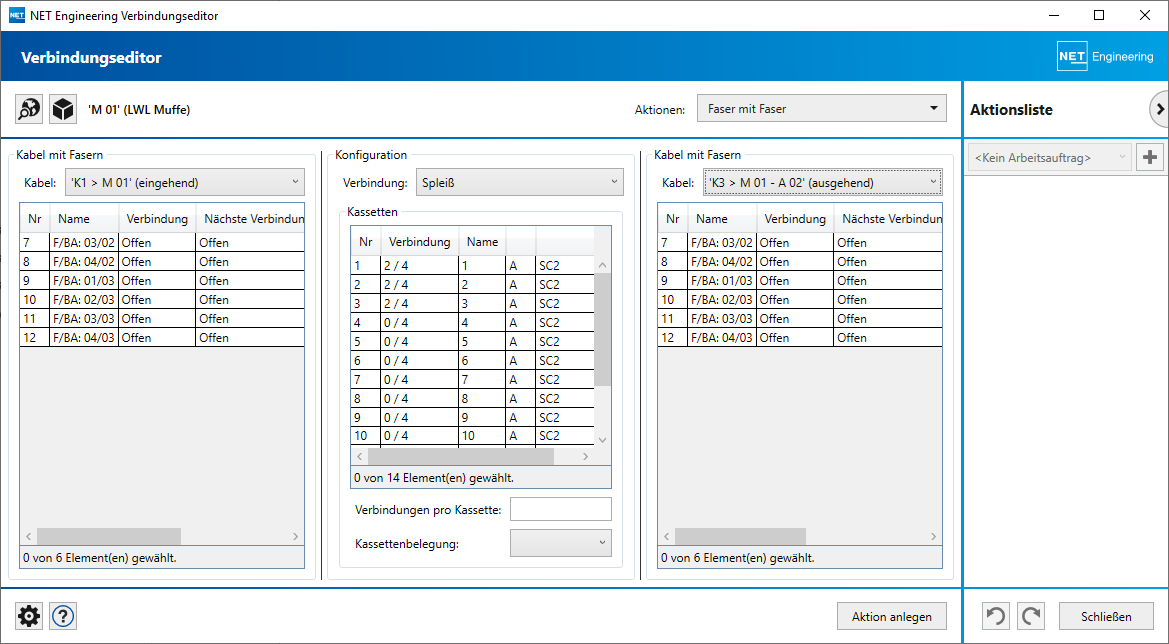1169x644 pixels.
Task: Click the undo arrow icon
Action: 996,616
